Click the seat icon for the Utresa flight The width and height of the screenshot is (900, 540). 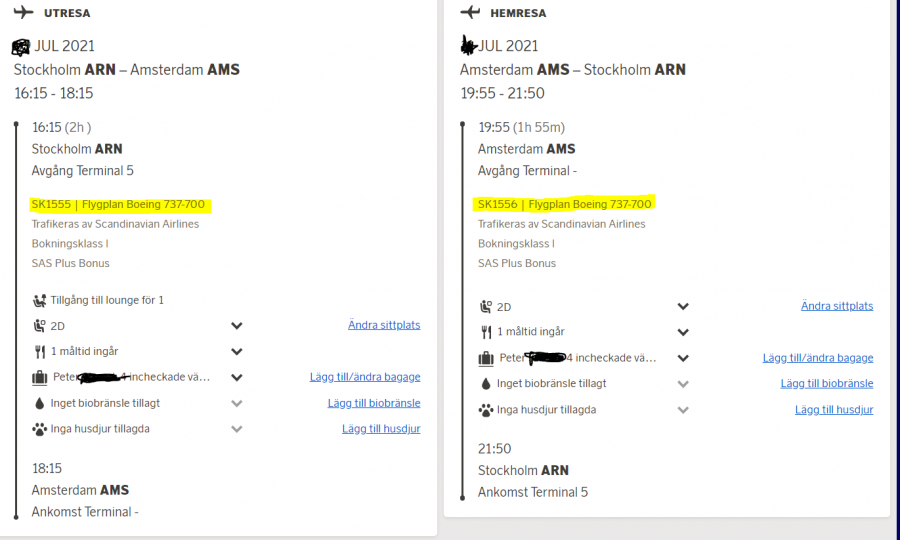pos(40,326)
